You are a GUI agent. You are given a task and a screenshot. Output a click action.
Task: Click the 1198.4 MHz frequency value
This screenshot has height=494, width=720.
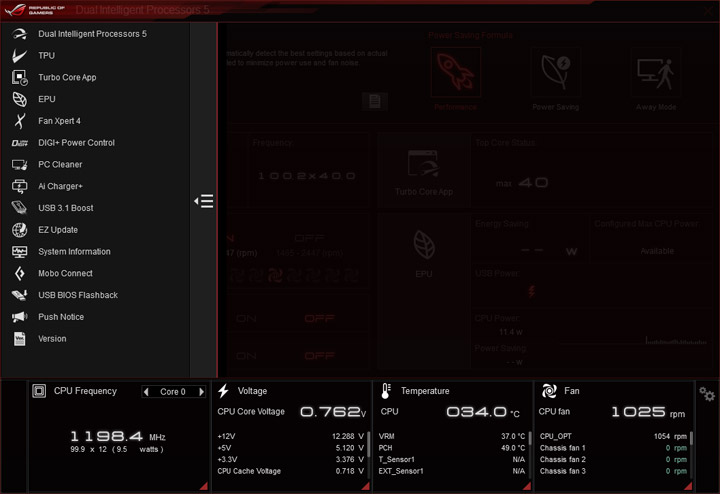point(118,436)
